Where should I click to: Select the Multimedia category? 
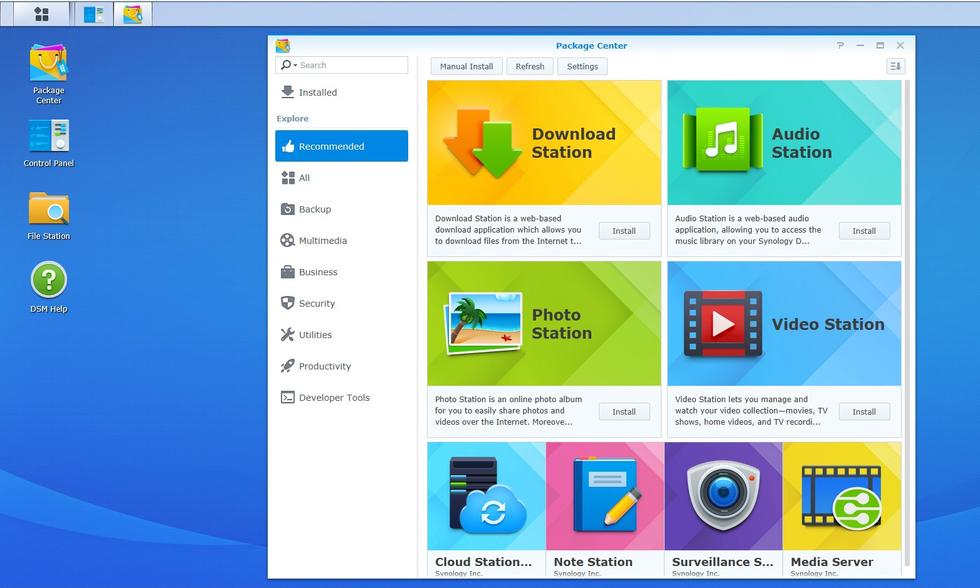pyautogui.click(x=322, y=241)
